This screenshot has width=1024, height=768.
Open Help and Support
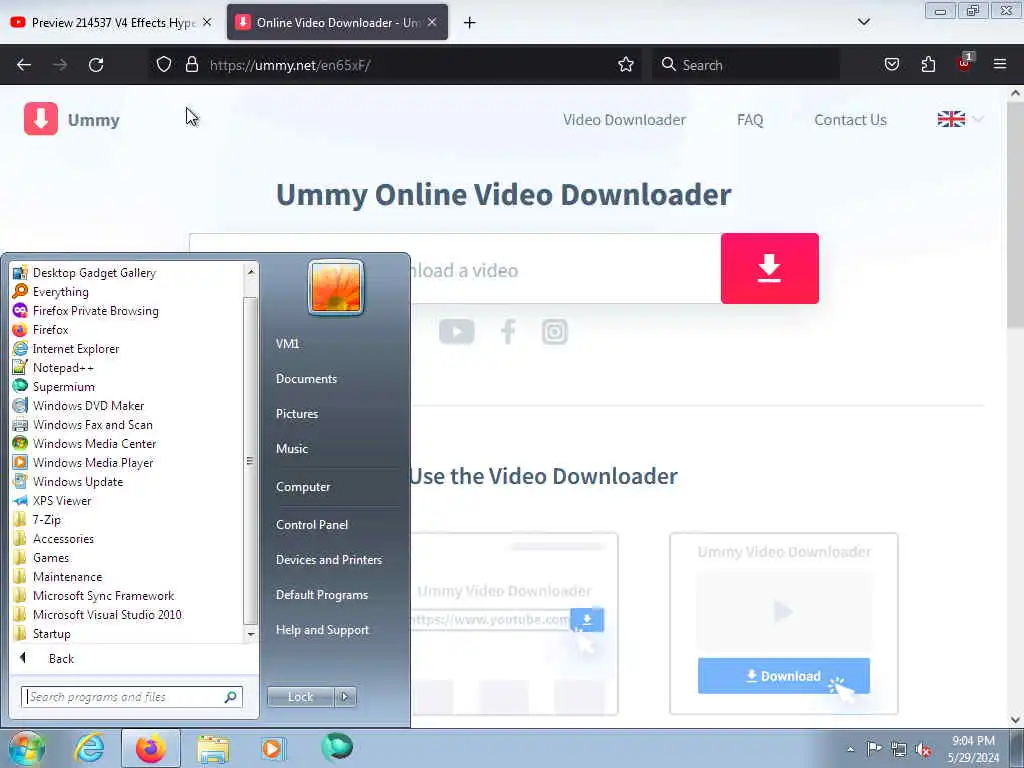coord(322,630)
